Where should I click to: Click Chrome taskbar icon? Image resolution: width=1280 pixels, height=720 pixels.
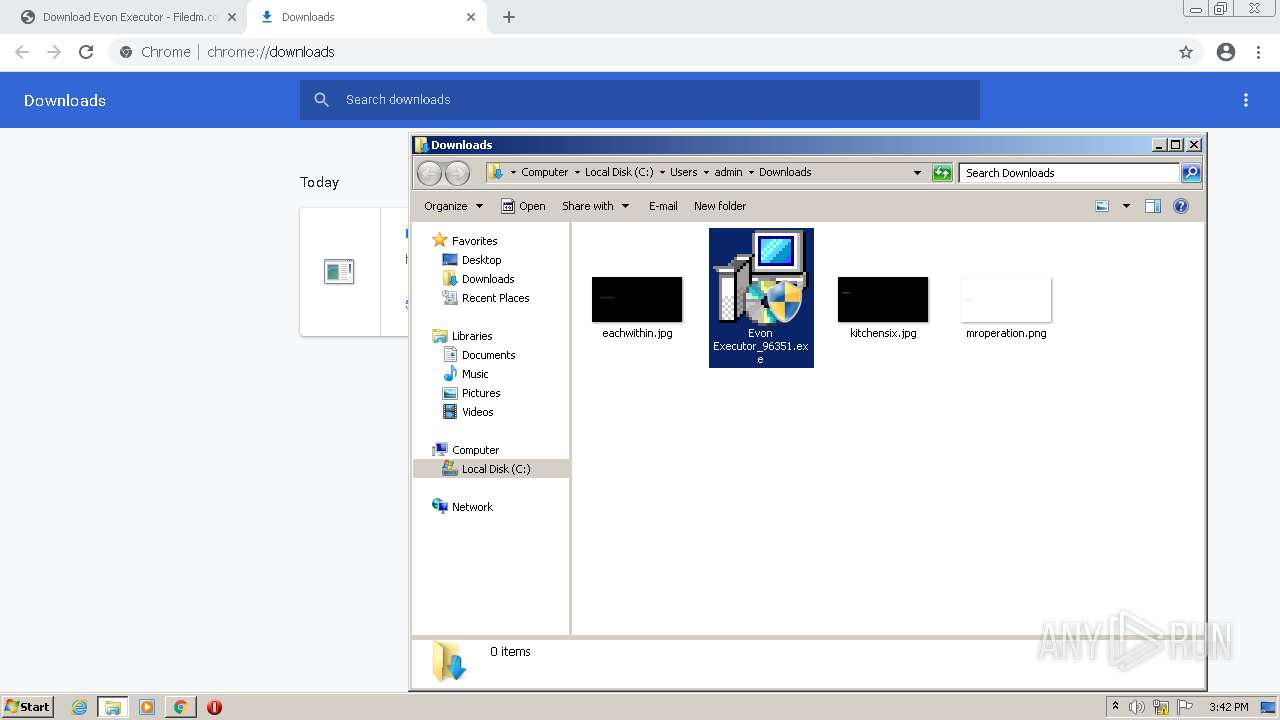pos(181,707)
